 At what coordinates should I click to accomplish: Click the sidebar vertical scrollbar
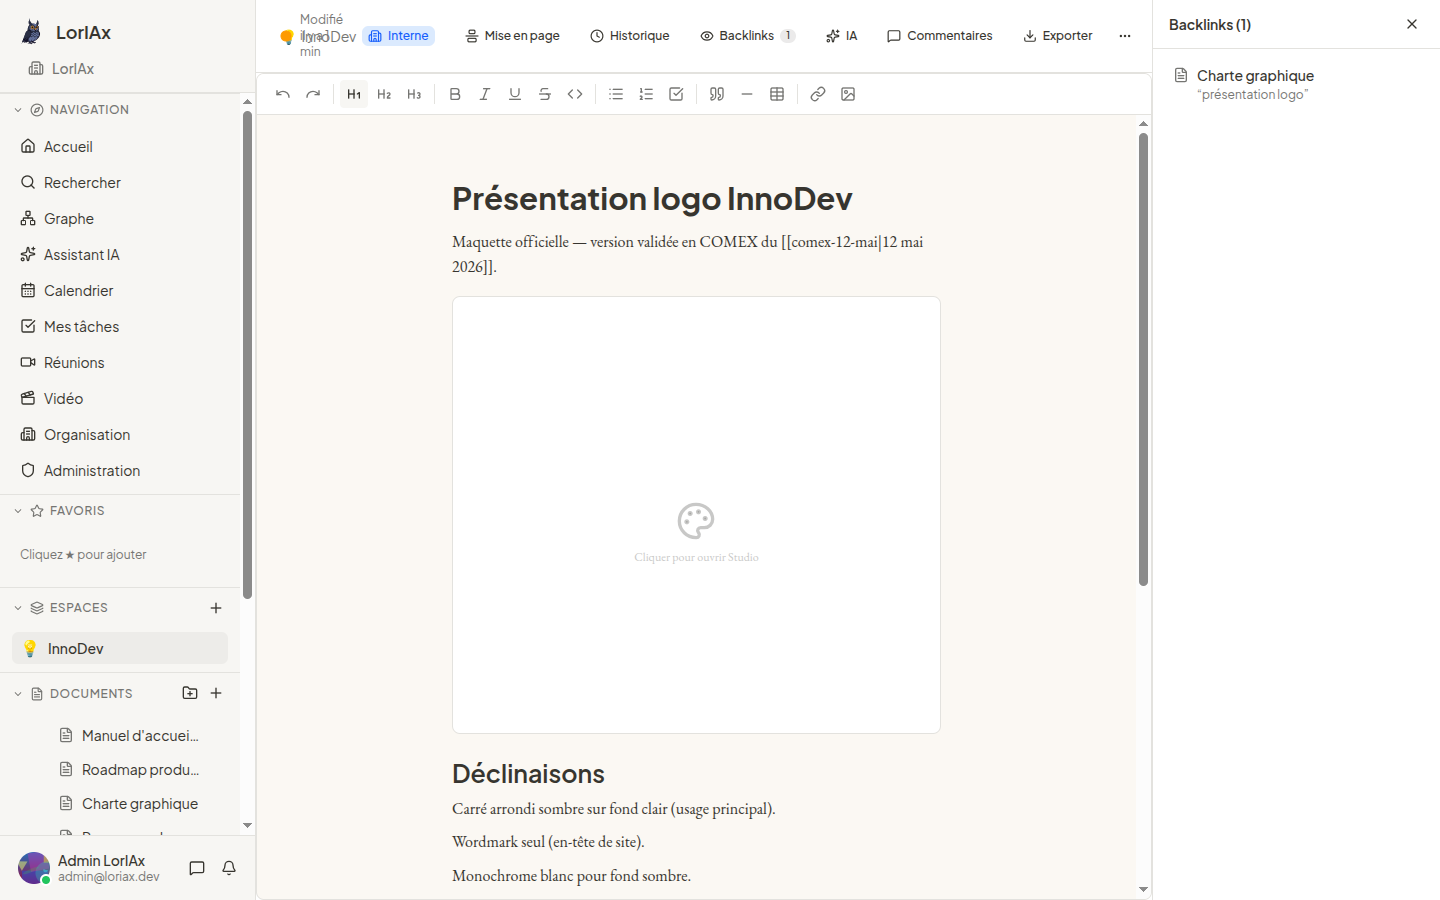coord(247,355)
